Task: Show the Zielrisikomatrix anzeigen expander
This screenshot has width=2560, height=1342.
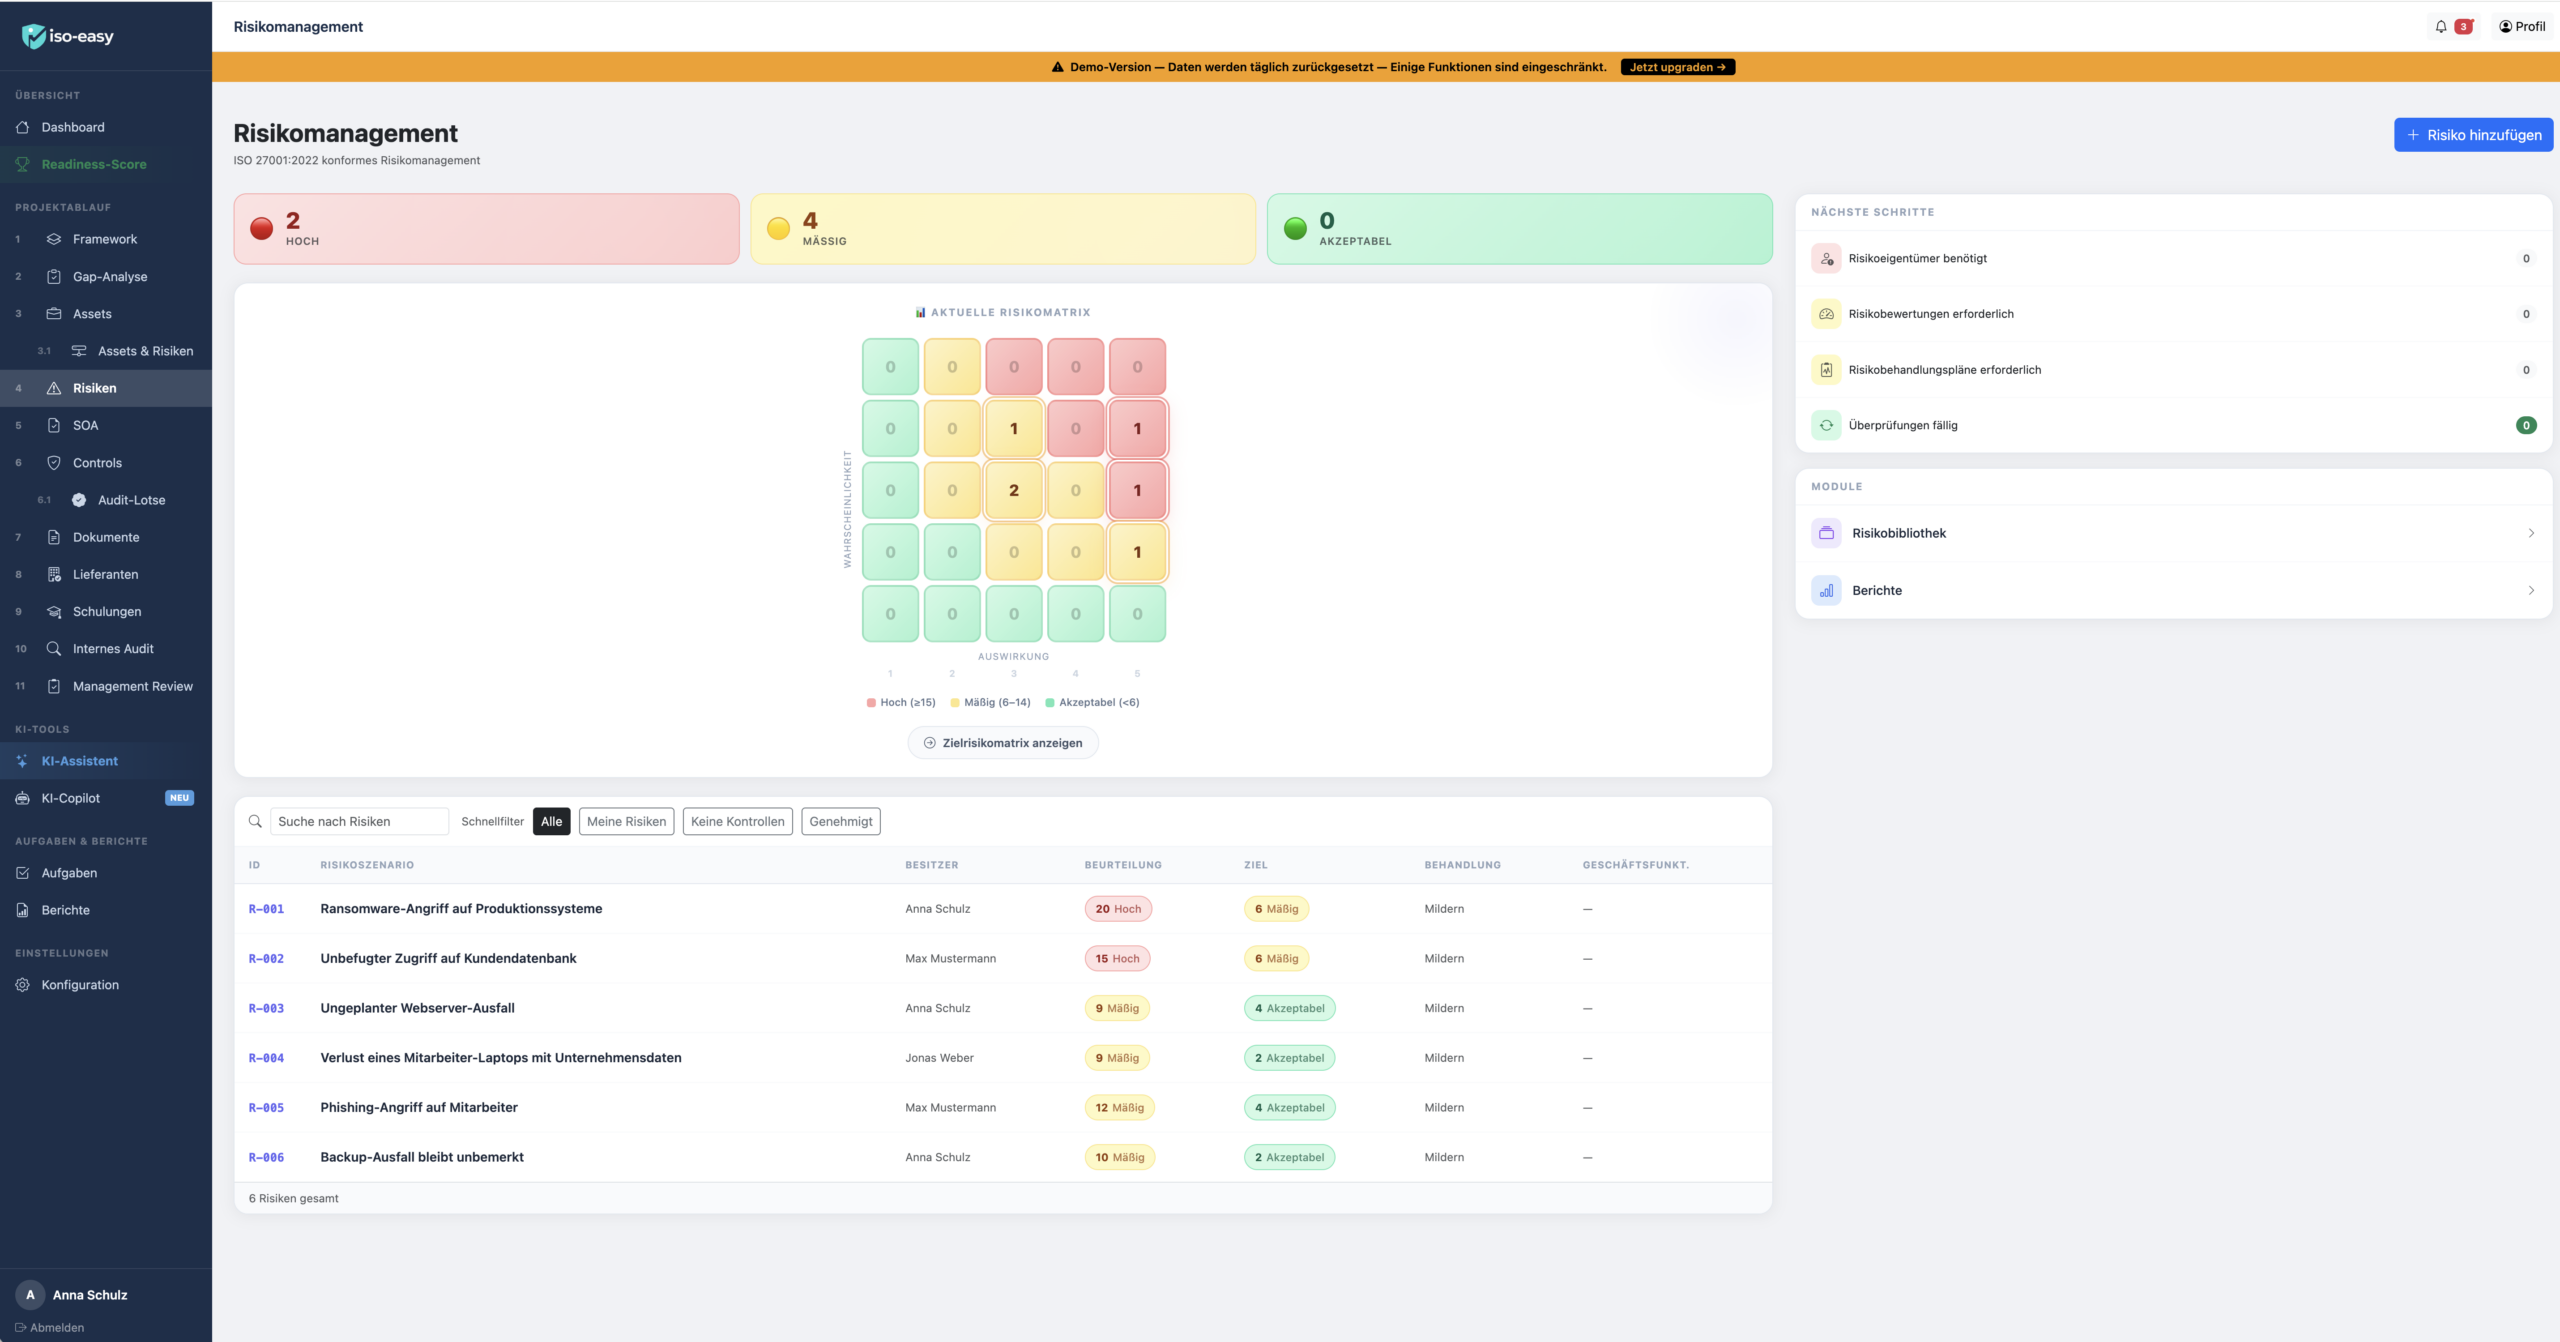Action: (x=1002, y=743)
